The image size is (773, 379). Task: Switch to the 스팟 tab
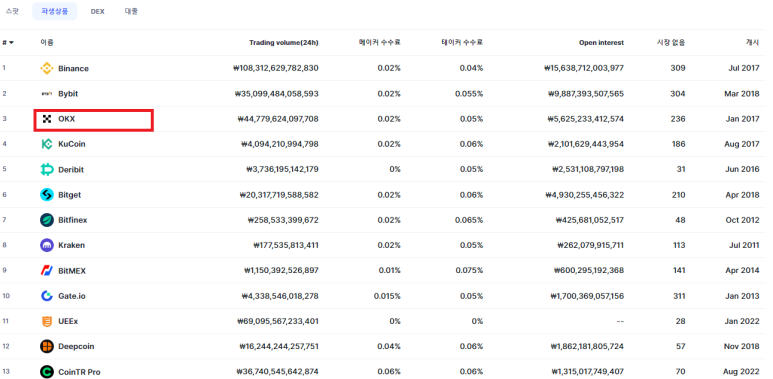(x=12, y=11)
